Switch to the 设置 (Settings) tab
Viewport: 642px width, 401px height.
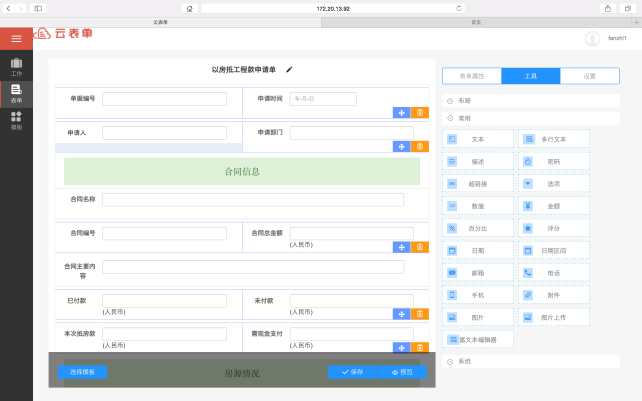590,76
